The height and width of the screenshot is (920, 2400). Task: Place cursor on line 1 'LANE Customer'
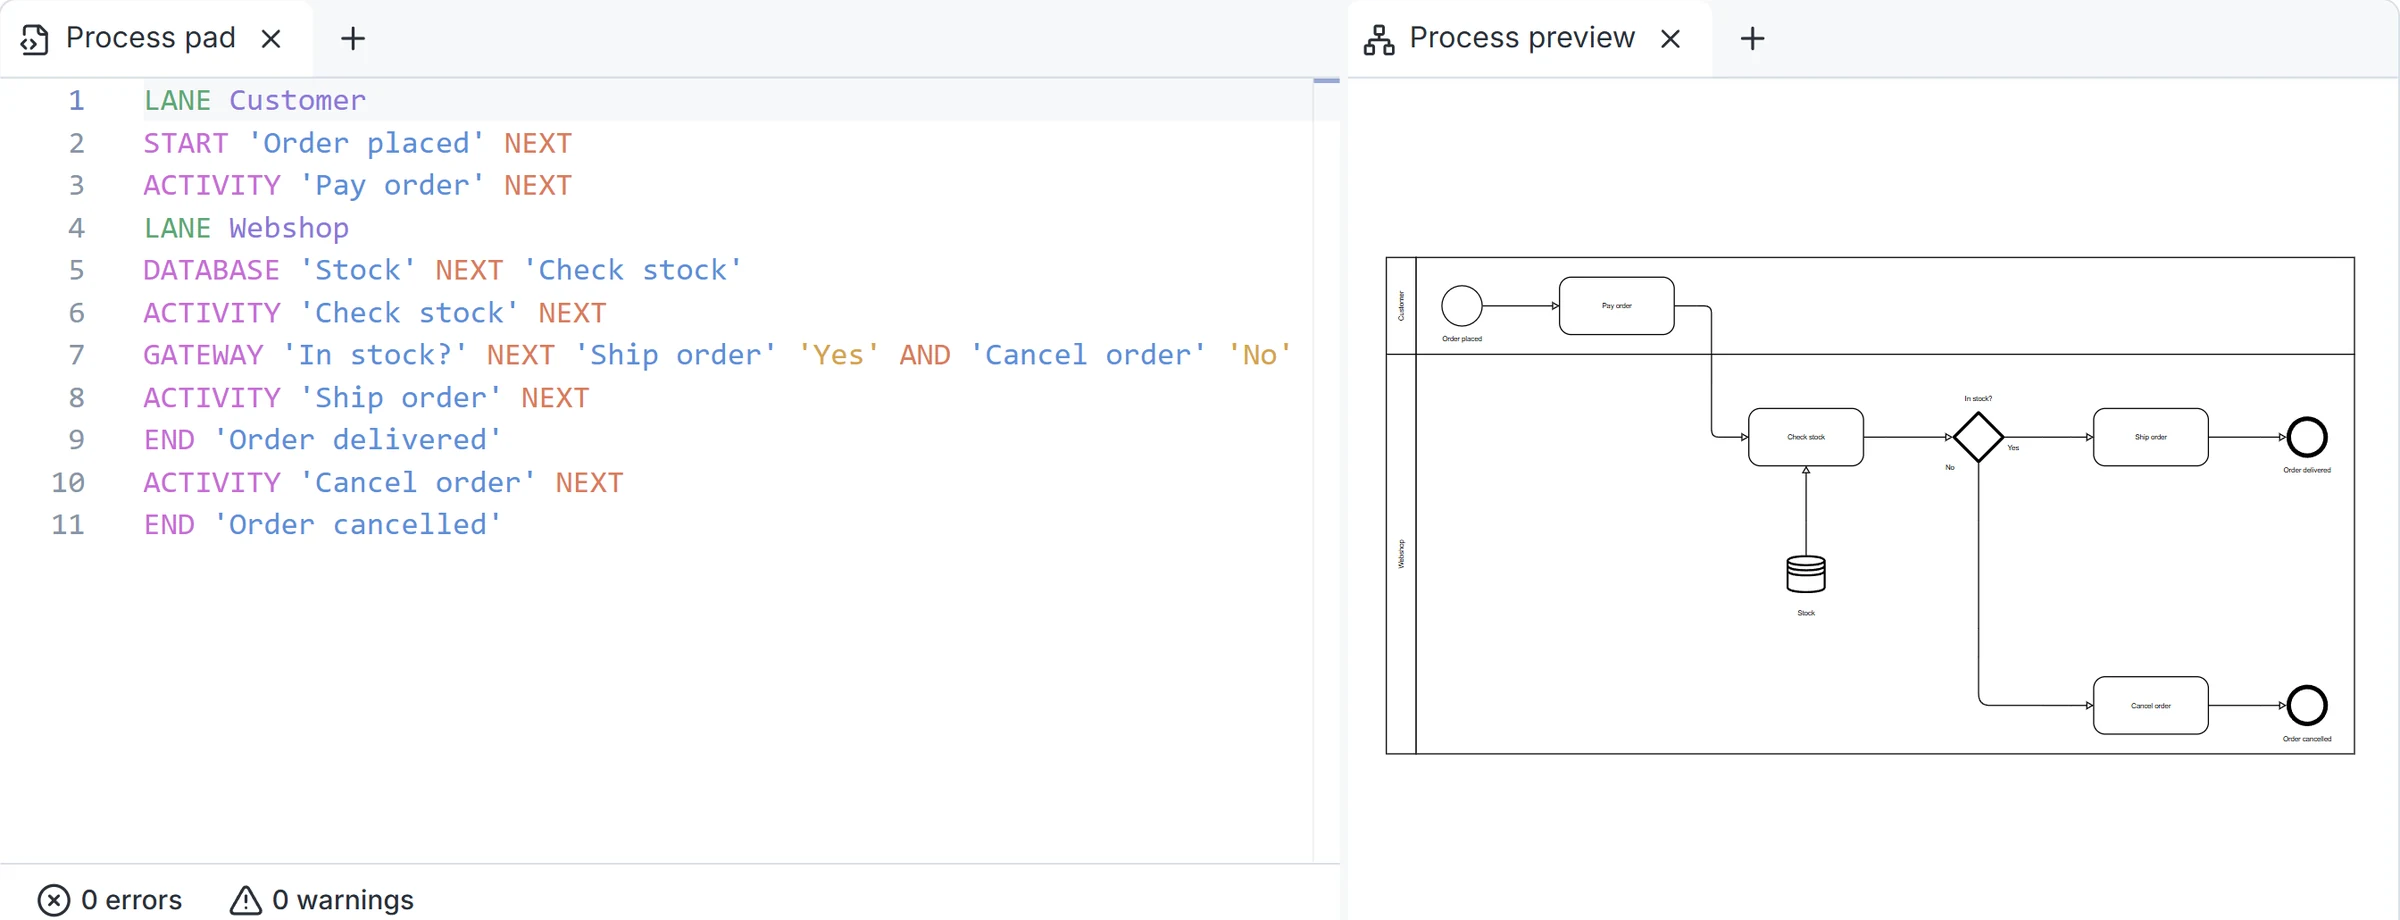pos(255,101)
